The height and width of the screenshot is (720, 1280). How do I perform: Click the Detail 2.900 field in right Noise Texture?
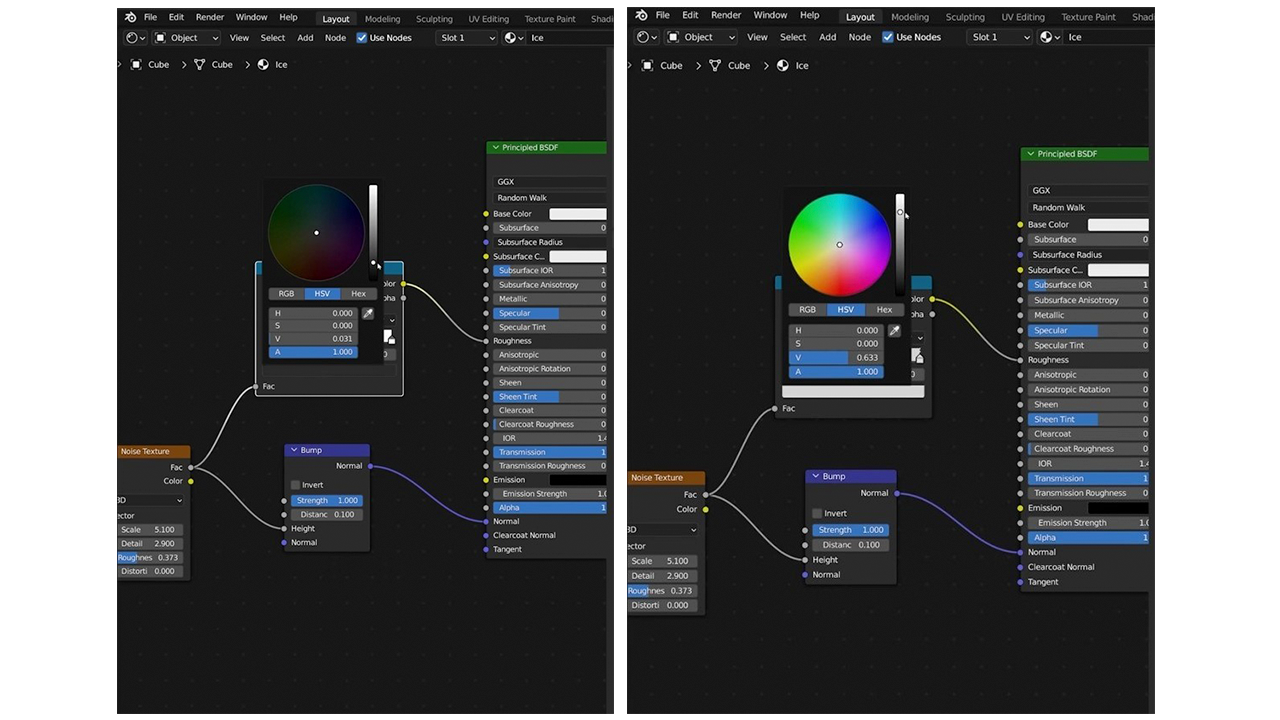(662, 576)
